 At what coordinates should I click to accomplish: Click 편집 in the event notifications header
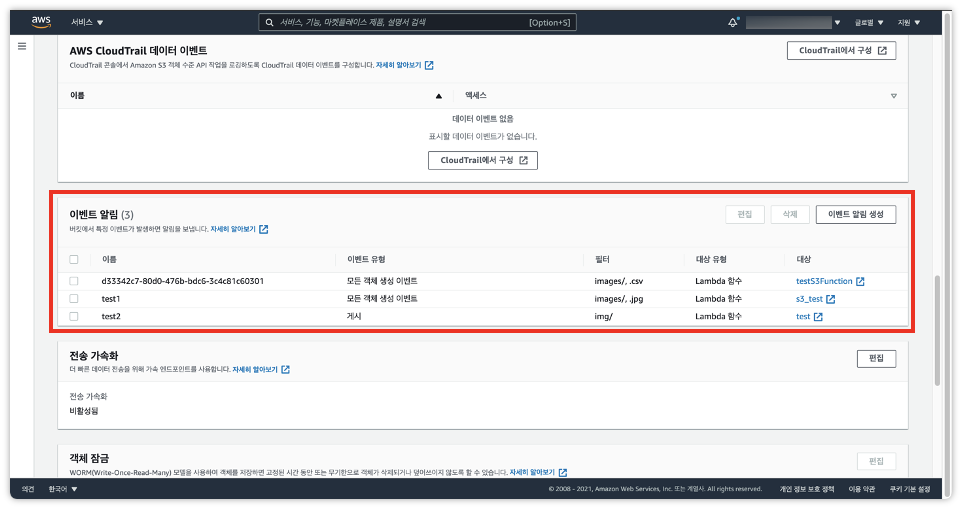pyautogui.click(x=745, y=214)
